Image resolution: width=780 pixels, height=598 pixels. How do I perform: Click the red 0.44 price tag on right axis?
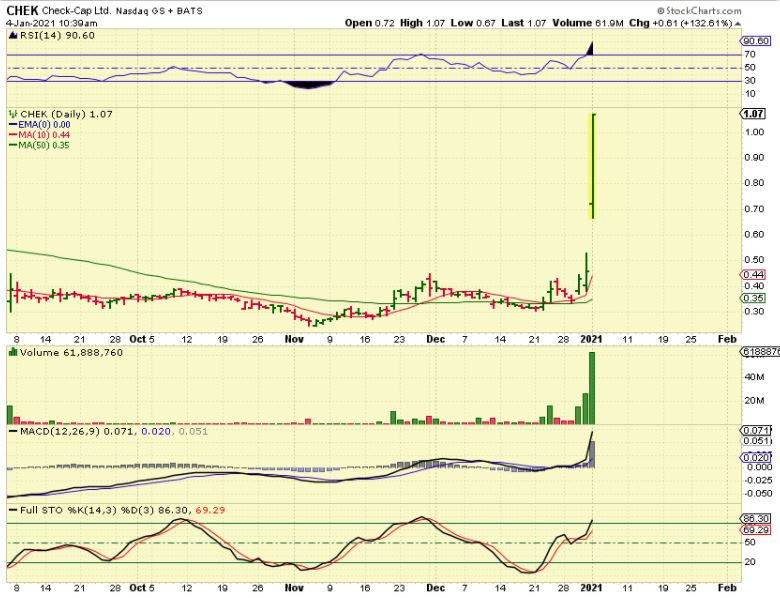pos(753,274)
